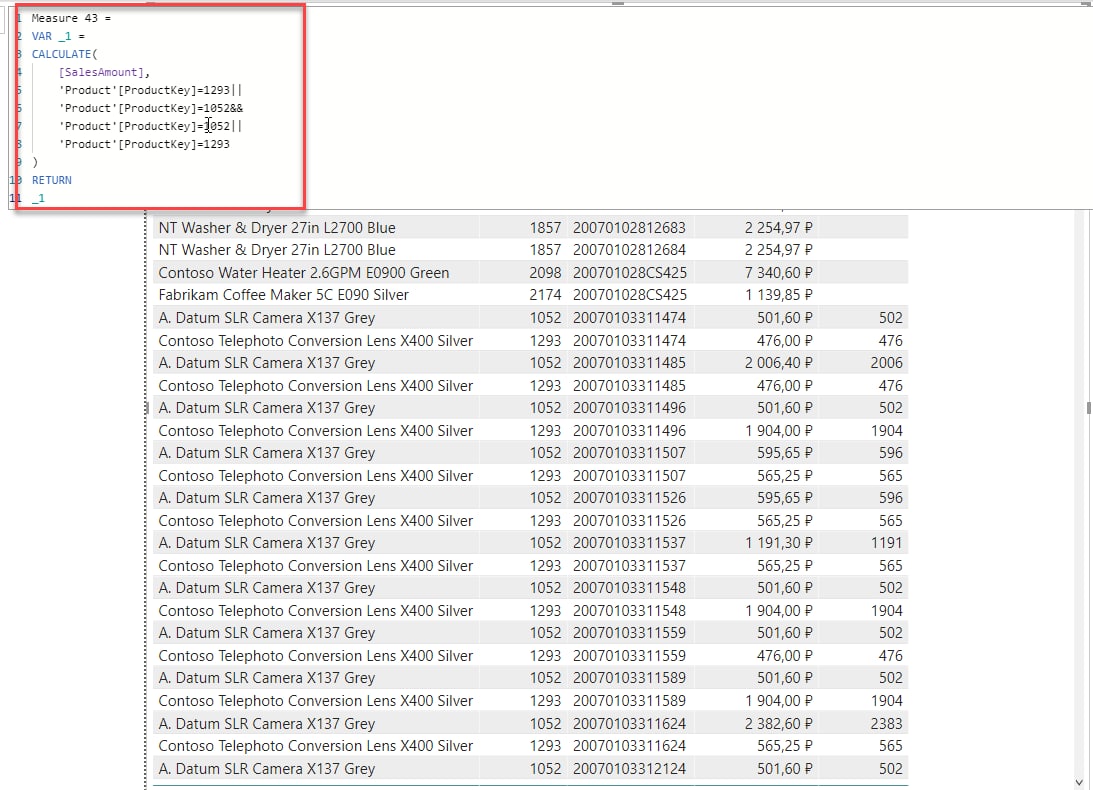Select the 'Contoso Water Heater 2.6GPM E0900 Green' cell
The image size is (1093, 790).
tap(304, 273)
